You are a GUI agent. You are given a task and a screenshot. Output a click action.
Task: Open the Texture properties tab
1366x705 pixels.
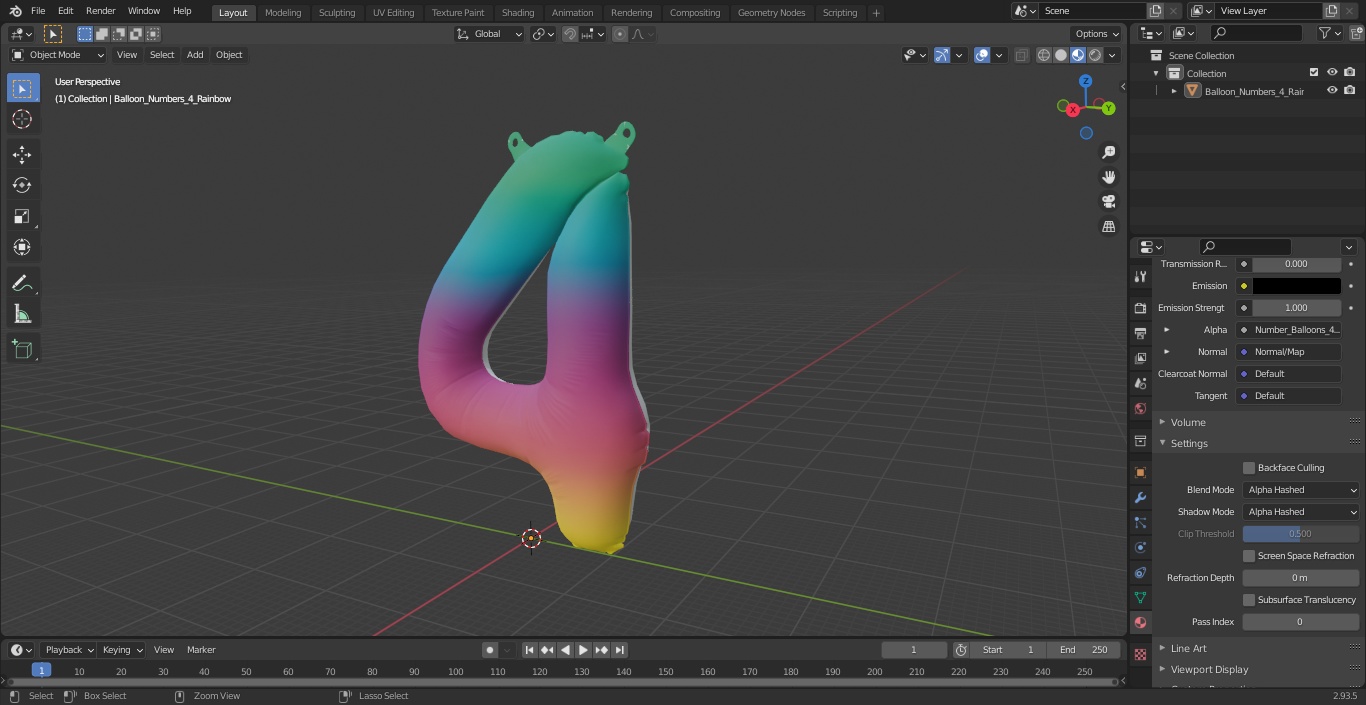1140,654
